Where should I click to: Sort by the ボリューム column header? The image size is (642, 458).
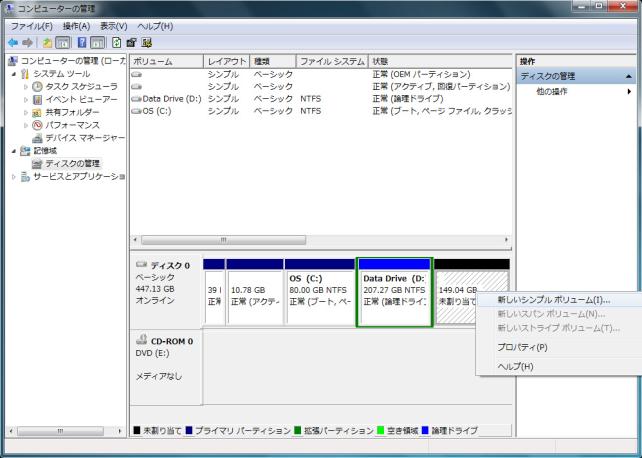tap(166, 61)
